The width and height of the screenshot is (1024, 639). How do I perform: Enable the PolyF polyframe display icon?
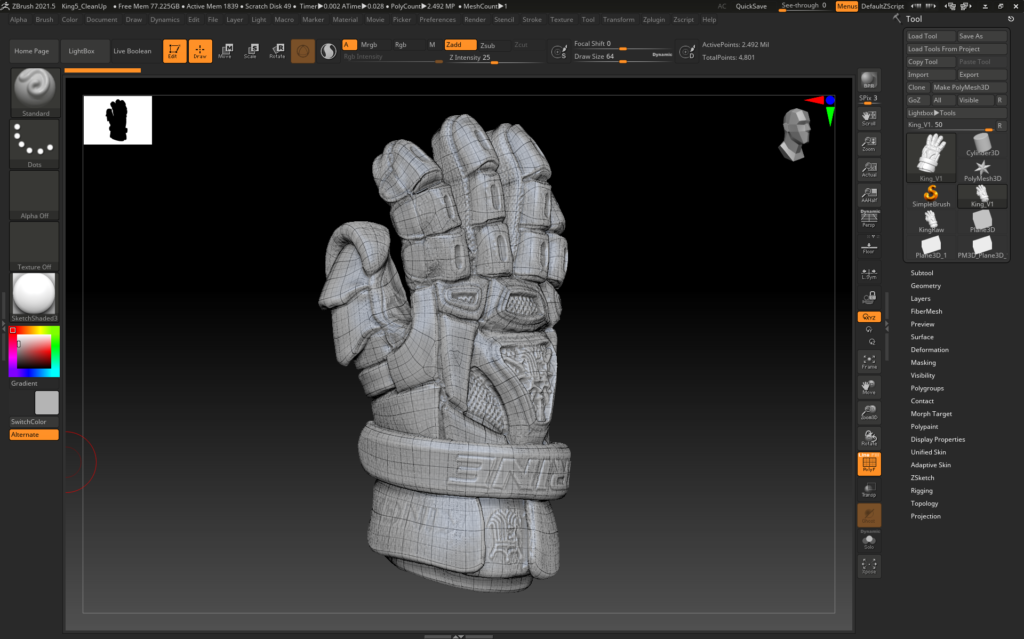click(x=869, y=463)
